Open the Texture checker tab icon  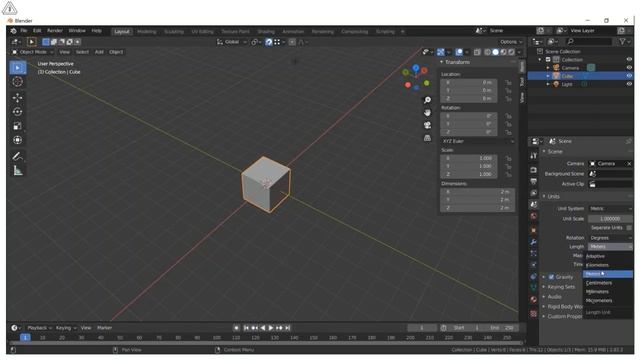pyautogui.click(x=533, y=313)
